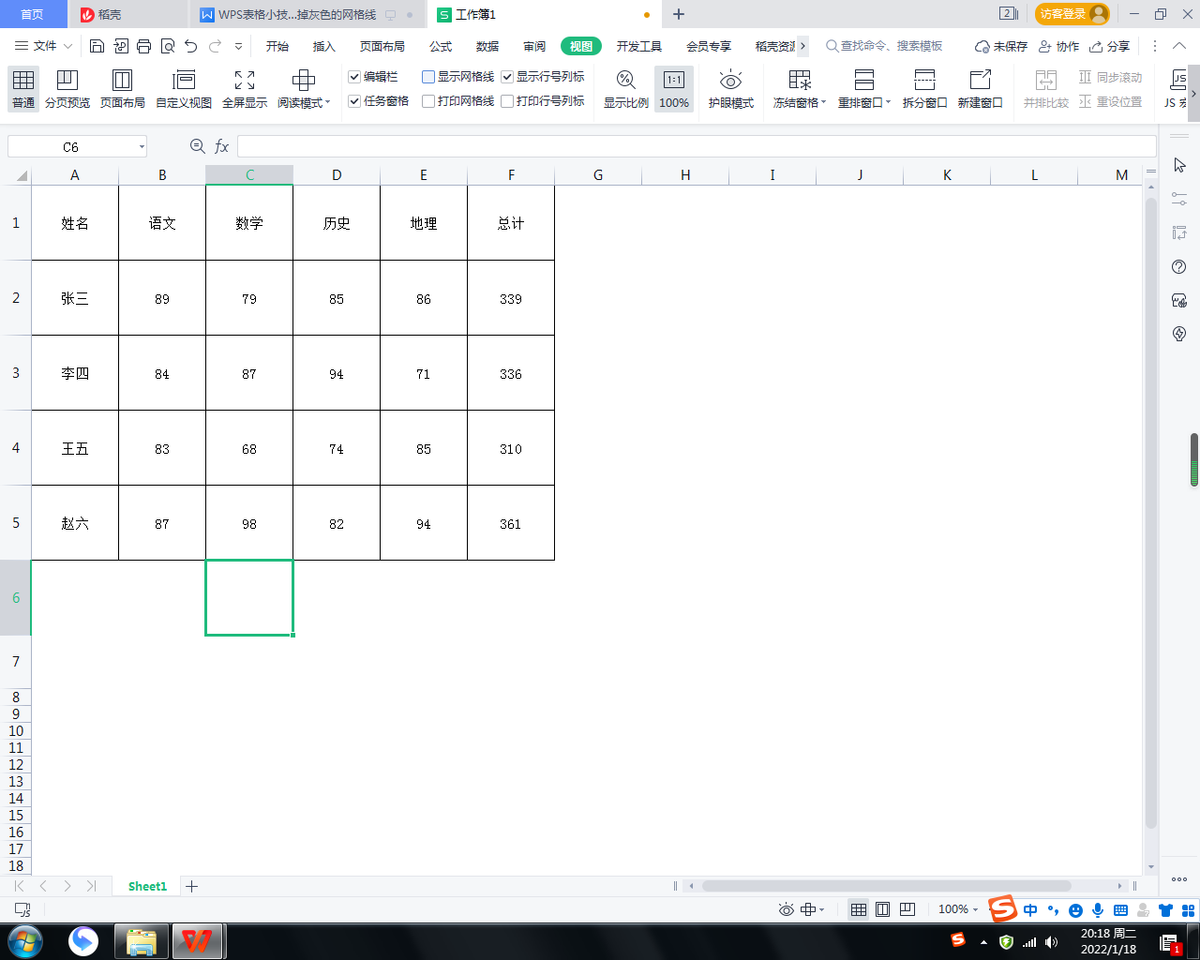Toggle the 任务窗格 checkbox

[x=354, y=101]
